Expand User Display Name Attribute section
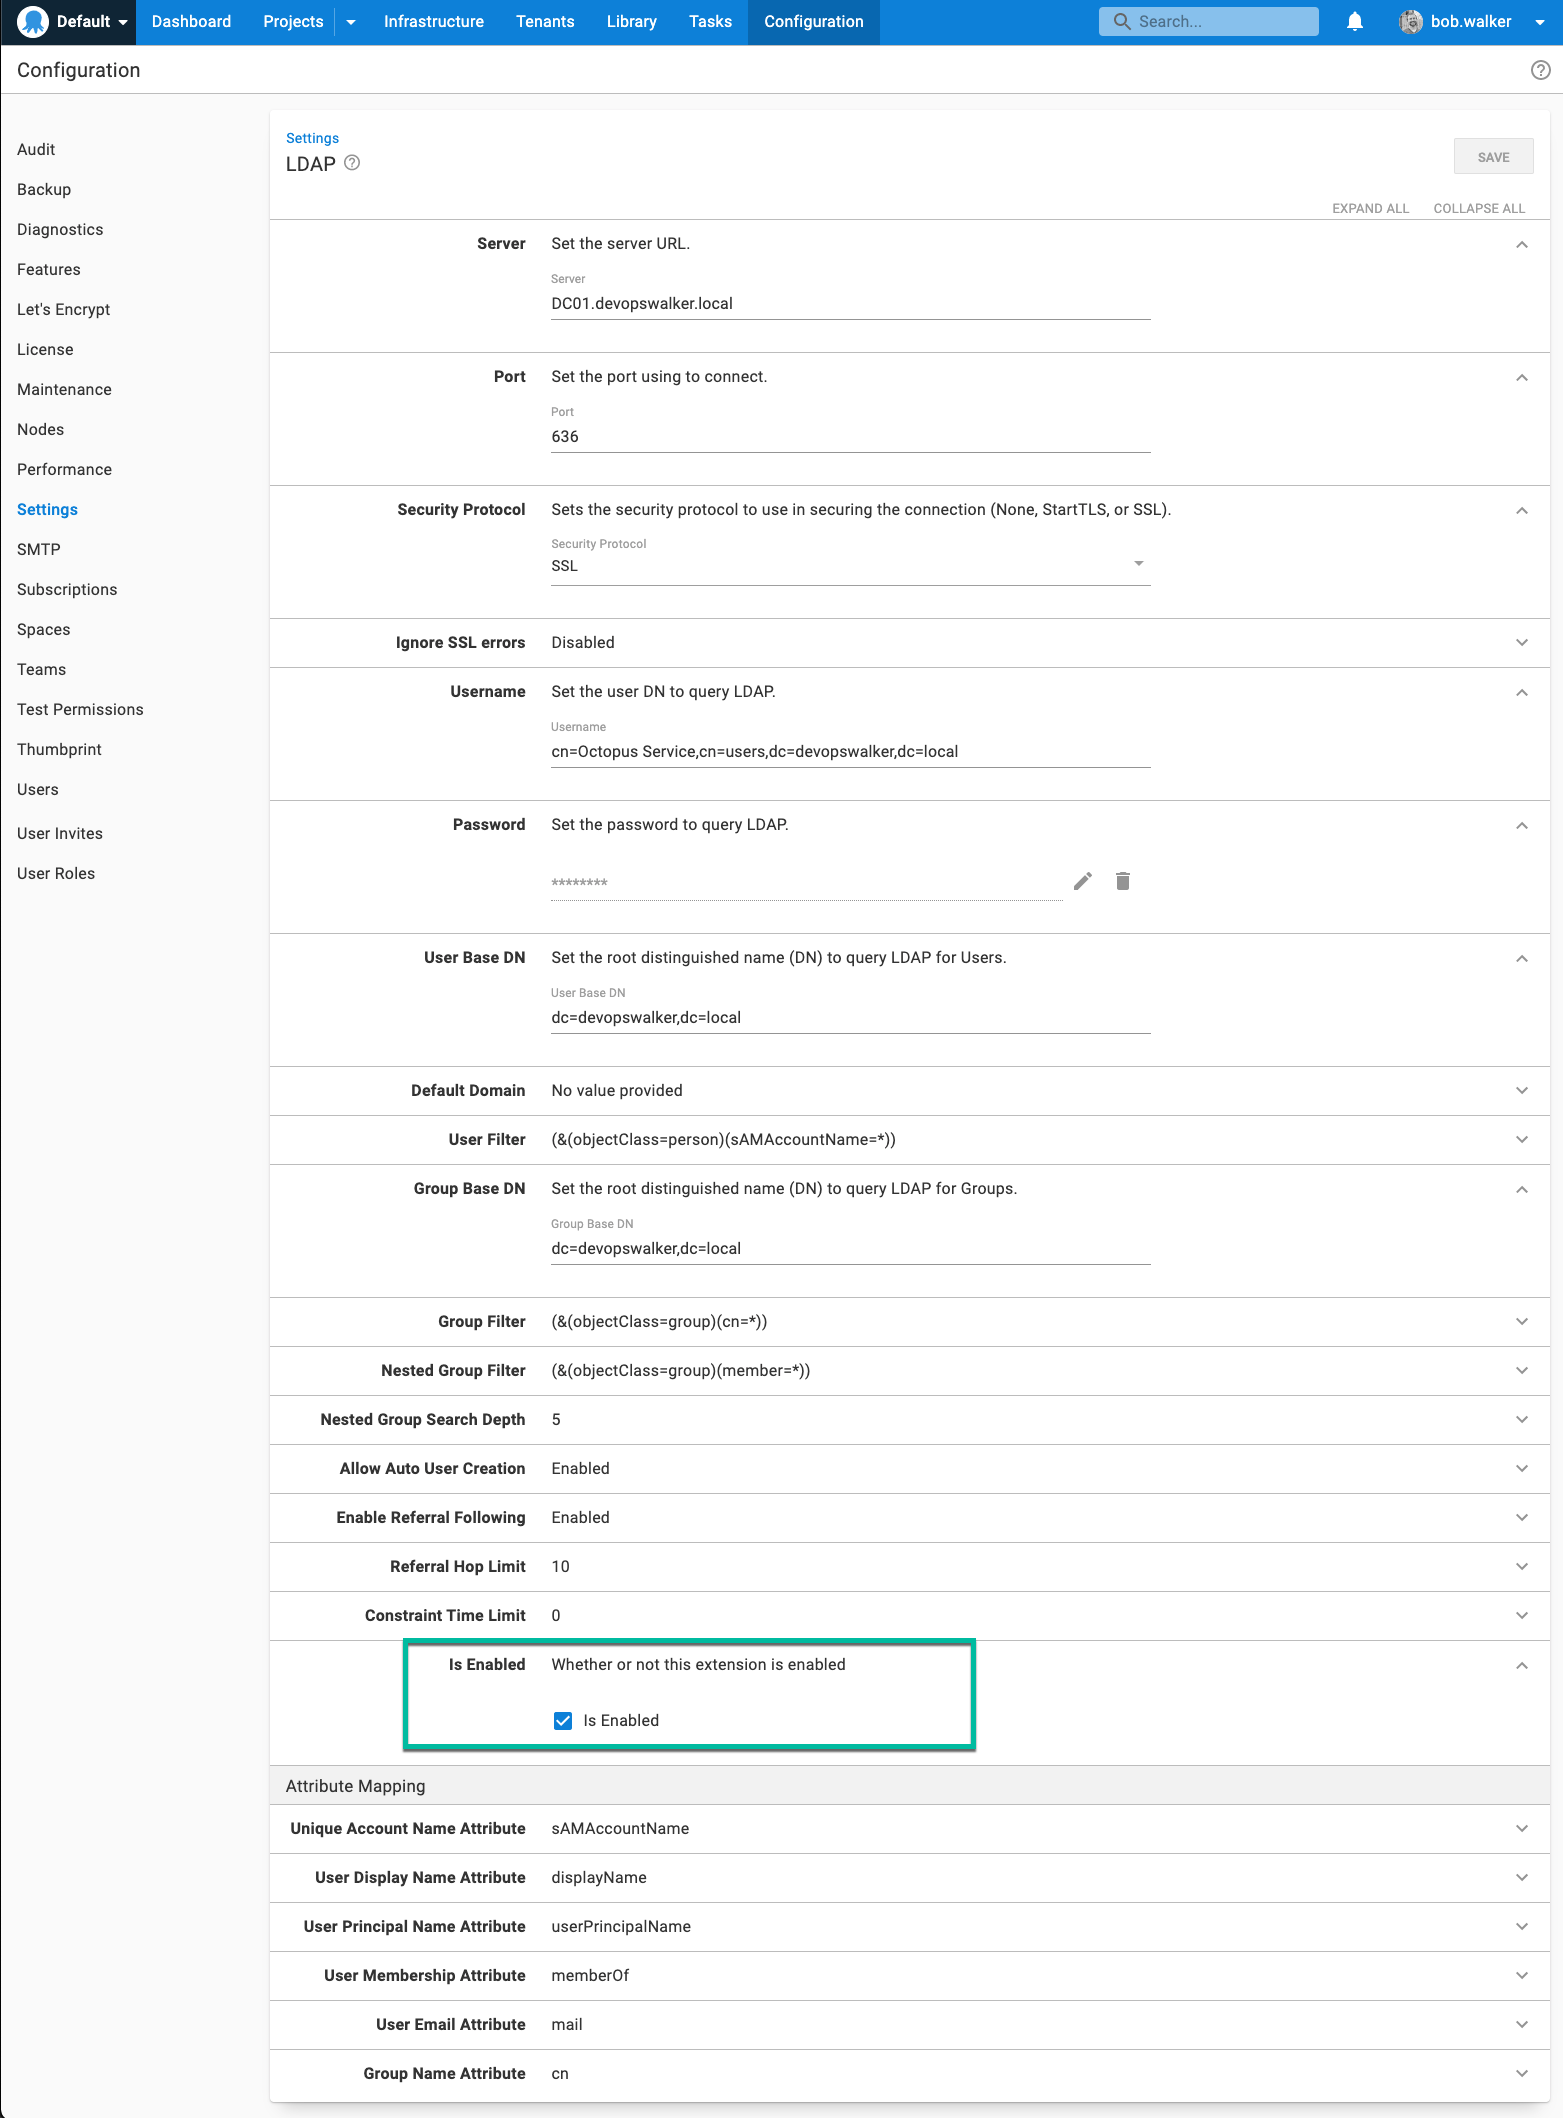Viewport: 1563px width, 2118px height. 1522,1878
